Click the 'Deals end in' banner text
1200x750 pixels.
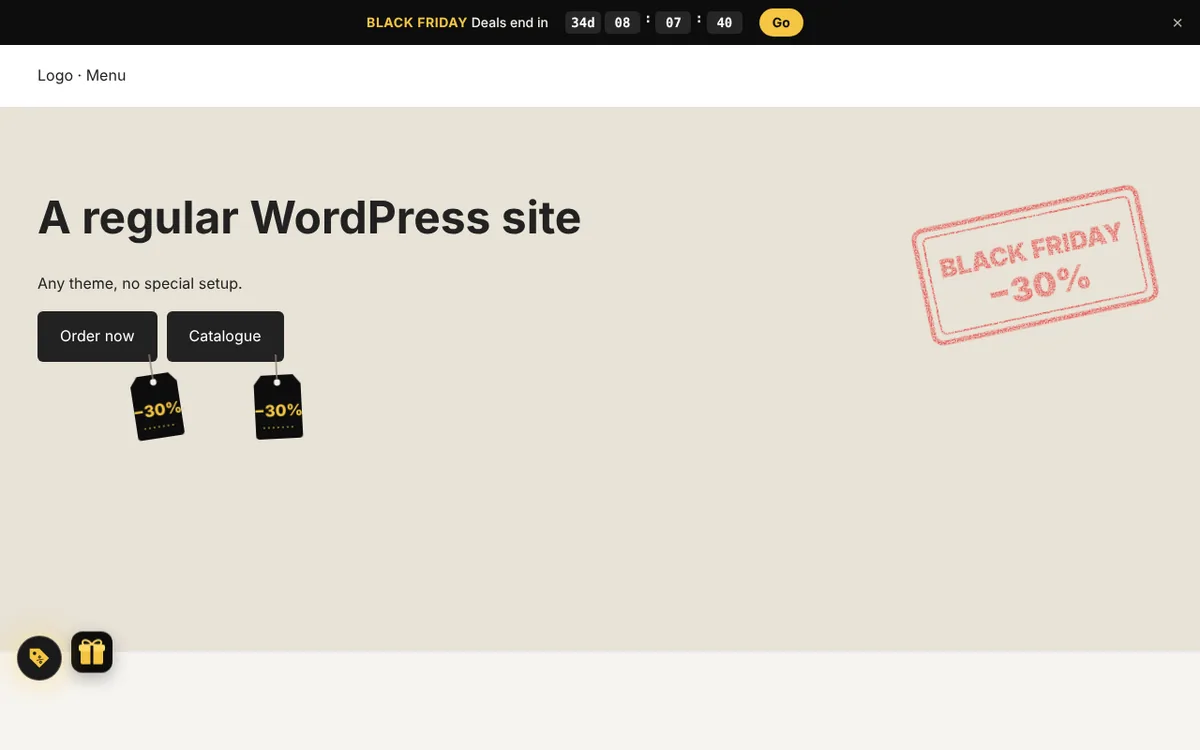pyautogui.click(x=509, y=22)
